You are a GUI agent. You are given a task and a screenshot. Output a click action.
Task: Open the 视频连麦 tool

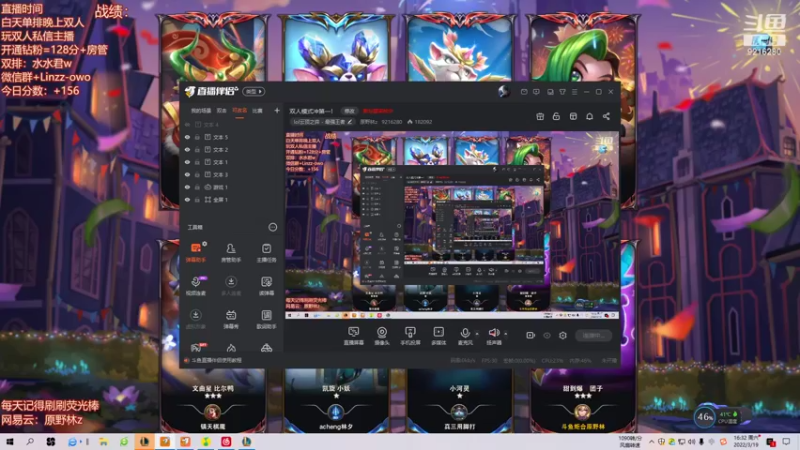pyautogui.click(x=196, y=286)
